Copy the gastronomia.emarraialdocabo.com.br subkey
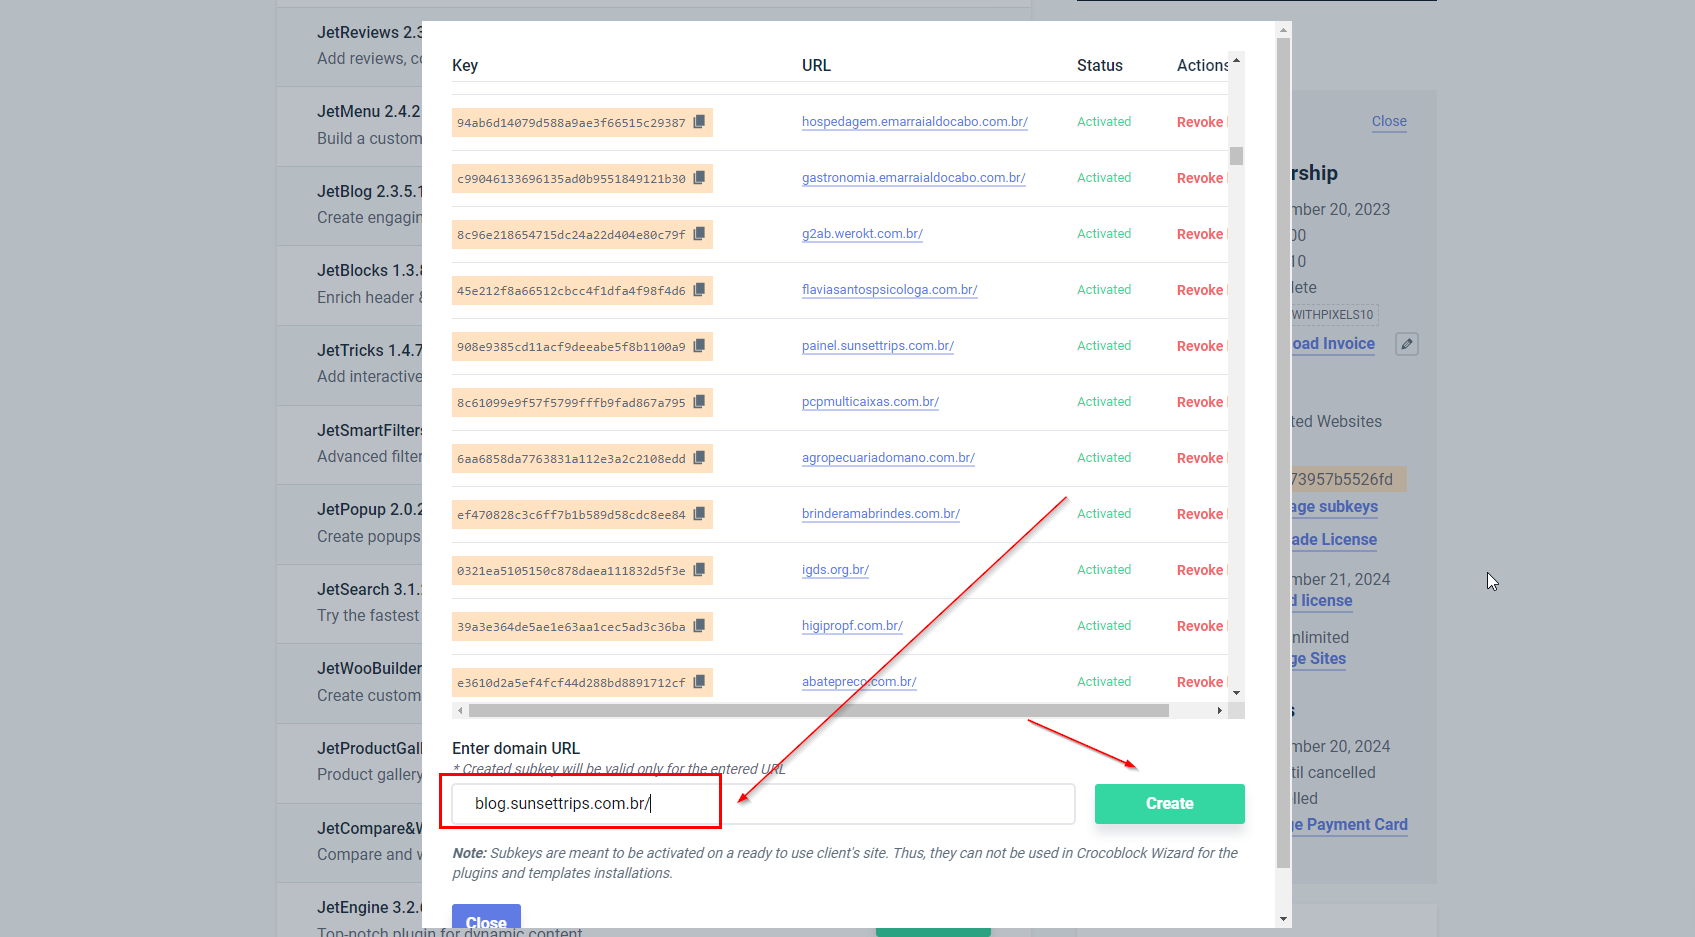1695x937 pixels. click(x=699, y=178)
